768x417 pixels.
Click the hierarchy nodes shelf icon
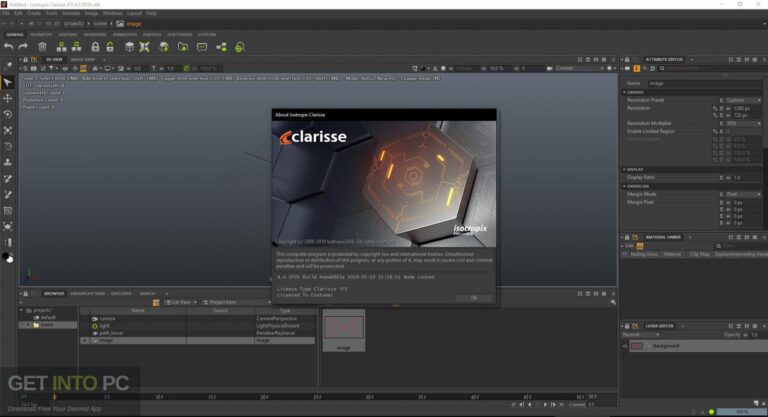click(x=221, y=47)
